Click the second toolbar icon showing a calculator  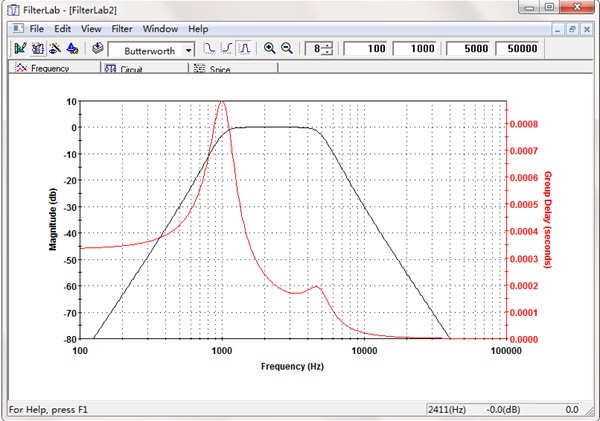tap(38, 48)
